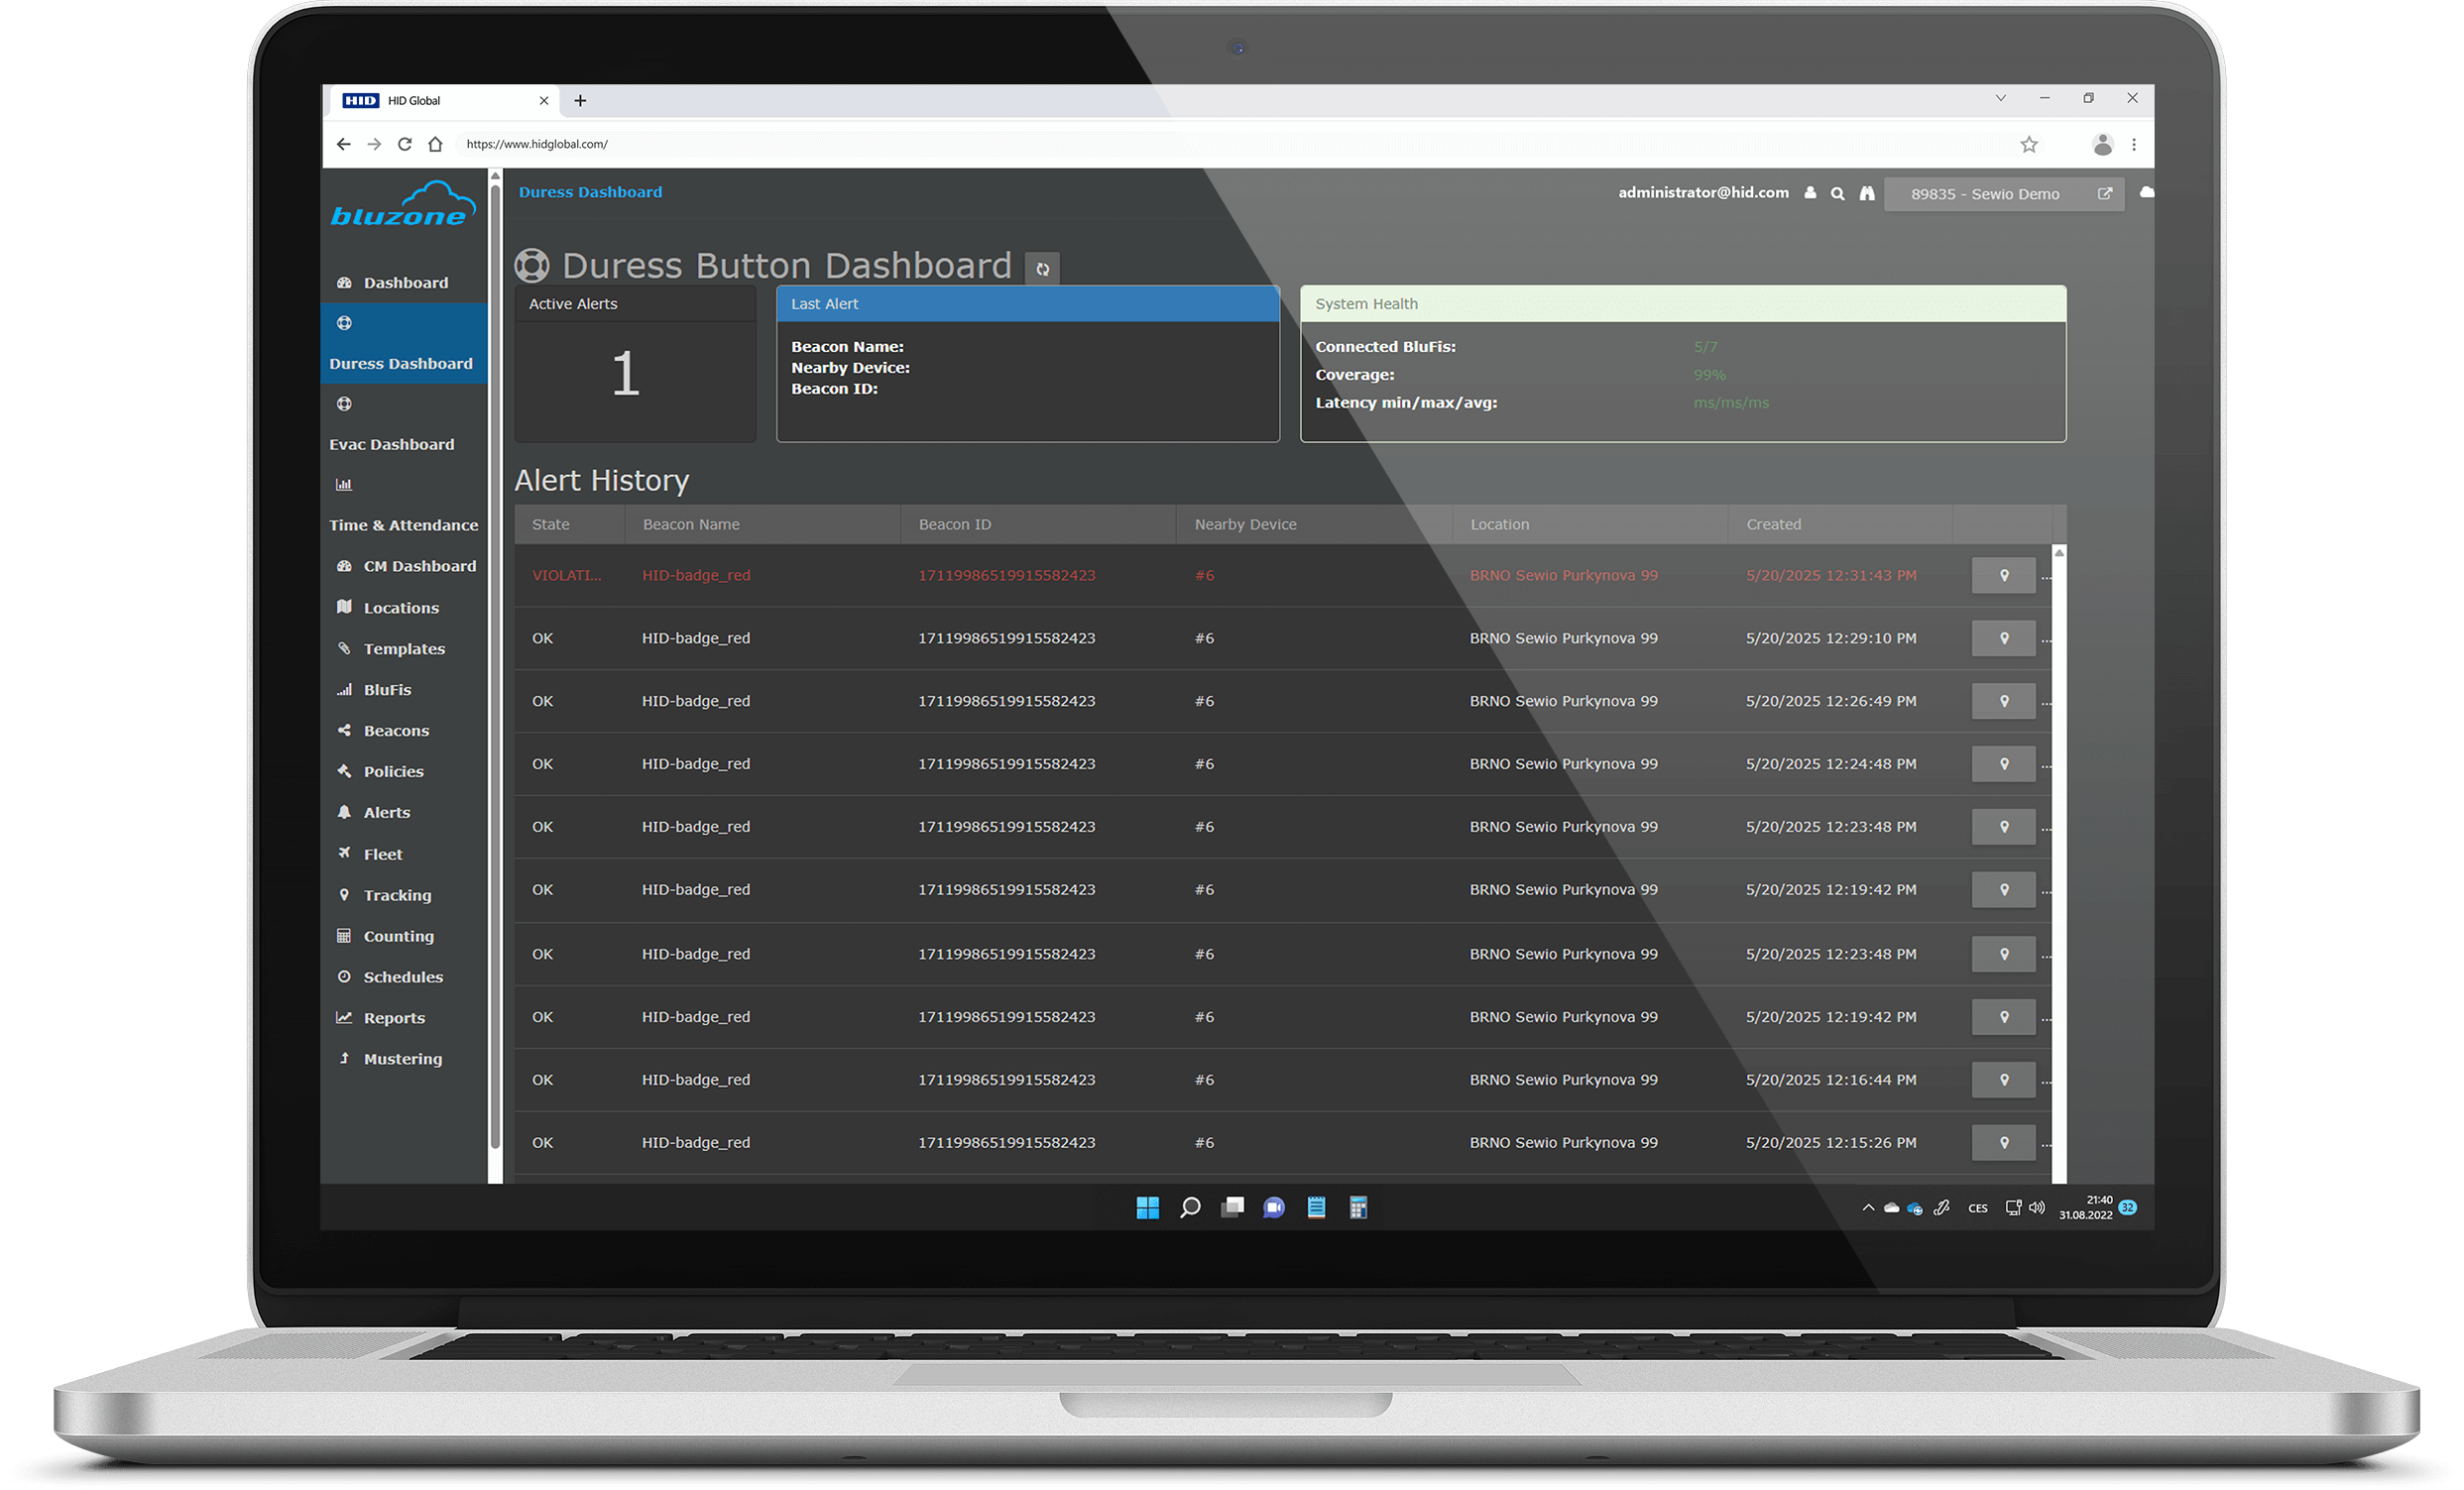Click the user profile icon near administrator@hid.com

[x=1810, y=193]
